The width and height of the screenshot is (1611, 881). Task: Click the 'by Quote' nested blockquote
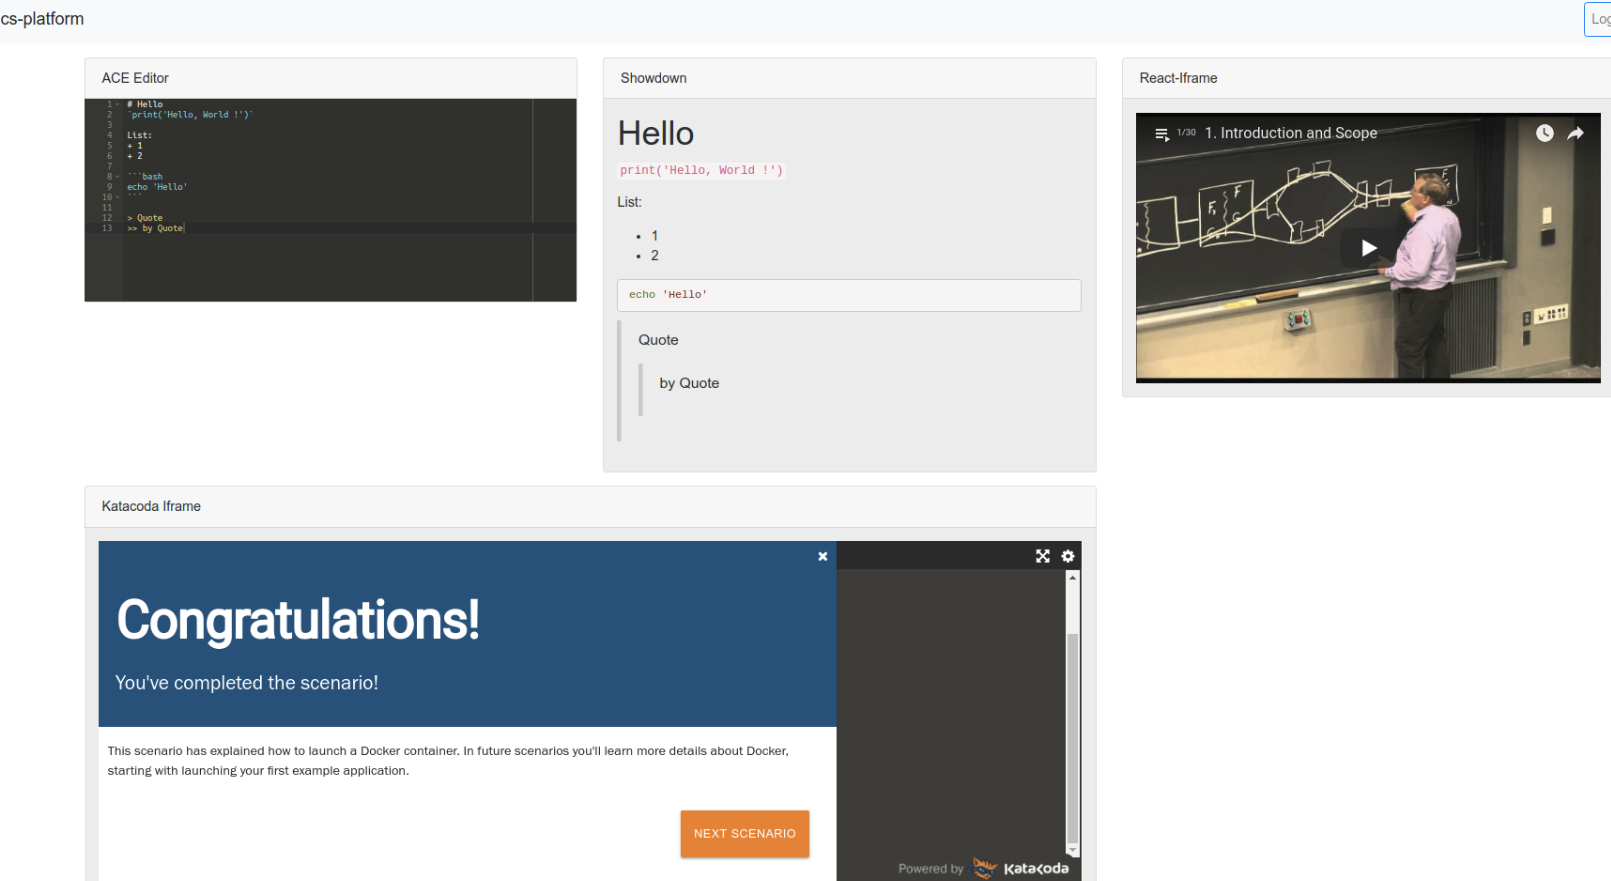click(x=689, y=383)
